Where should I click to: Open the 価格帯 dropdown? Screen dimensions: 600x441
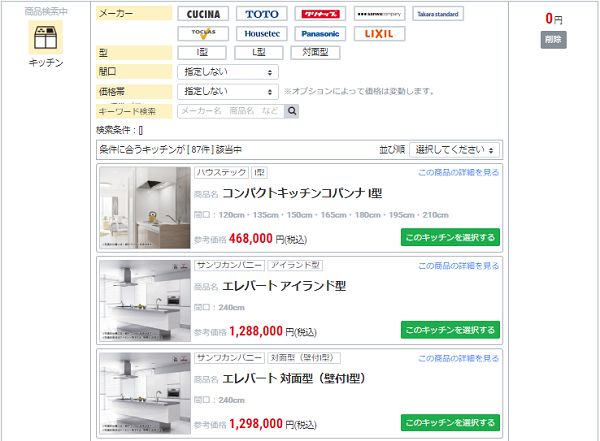[228, 91]
